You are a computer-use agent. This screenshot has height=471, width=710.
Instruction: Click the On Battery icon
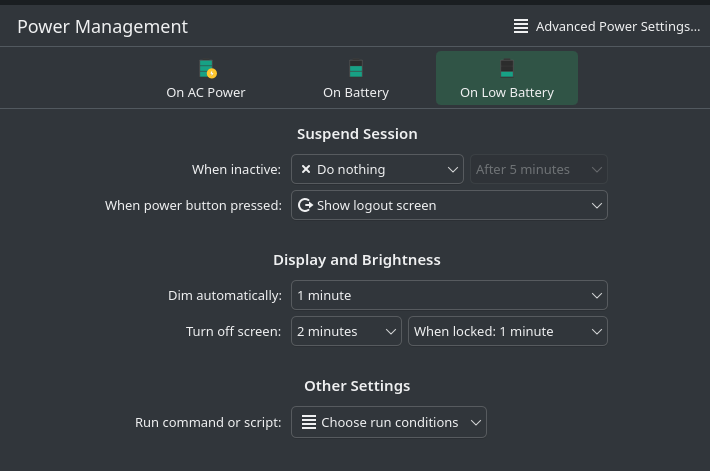coord(356,69)
